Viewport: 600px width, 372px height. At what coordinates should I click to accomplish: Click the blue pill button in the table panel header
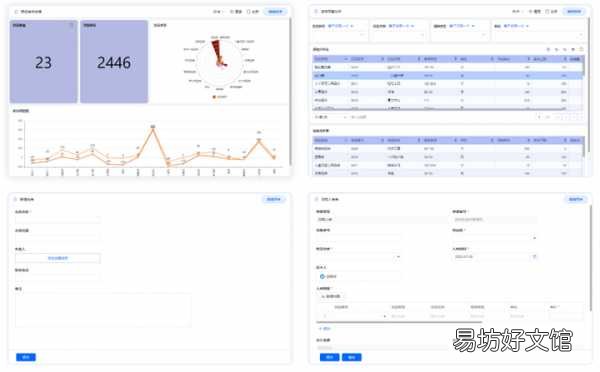pos(574,12)
